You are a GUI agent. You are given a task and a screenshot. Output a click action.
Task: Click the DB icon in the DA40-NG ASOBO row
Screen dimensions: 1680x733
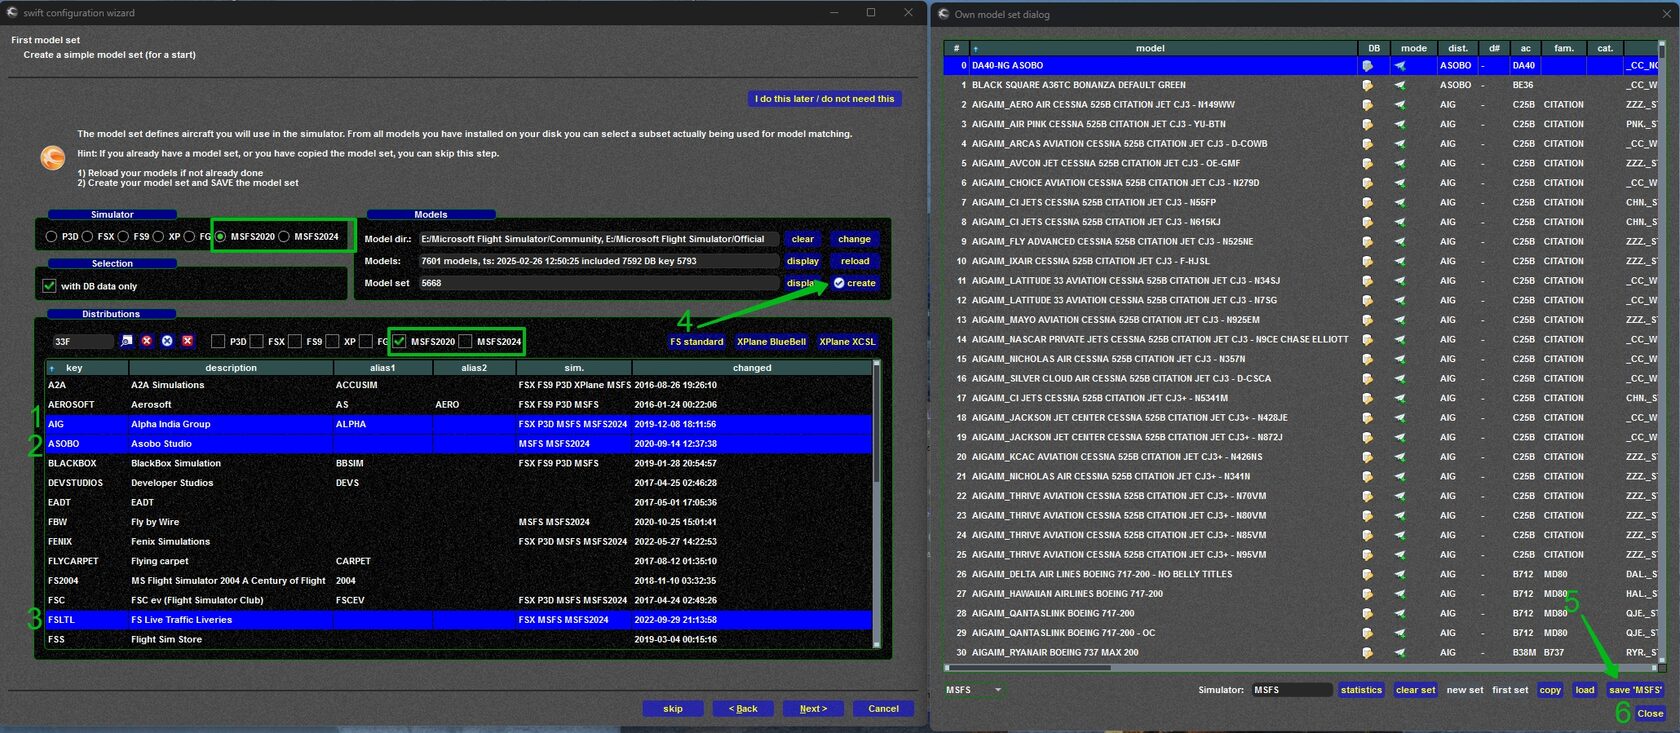coord(1367,66)
